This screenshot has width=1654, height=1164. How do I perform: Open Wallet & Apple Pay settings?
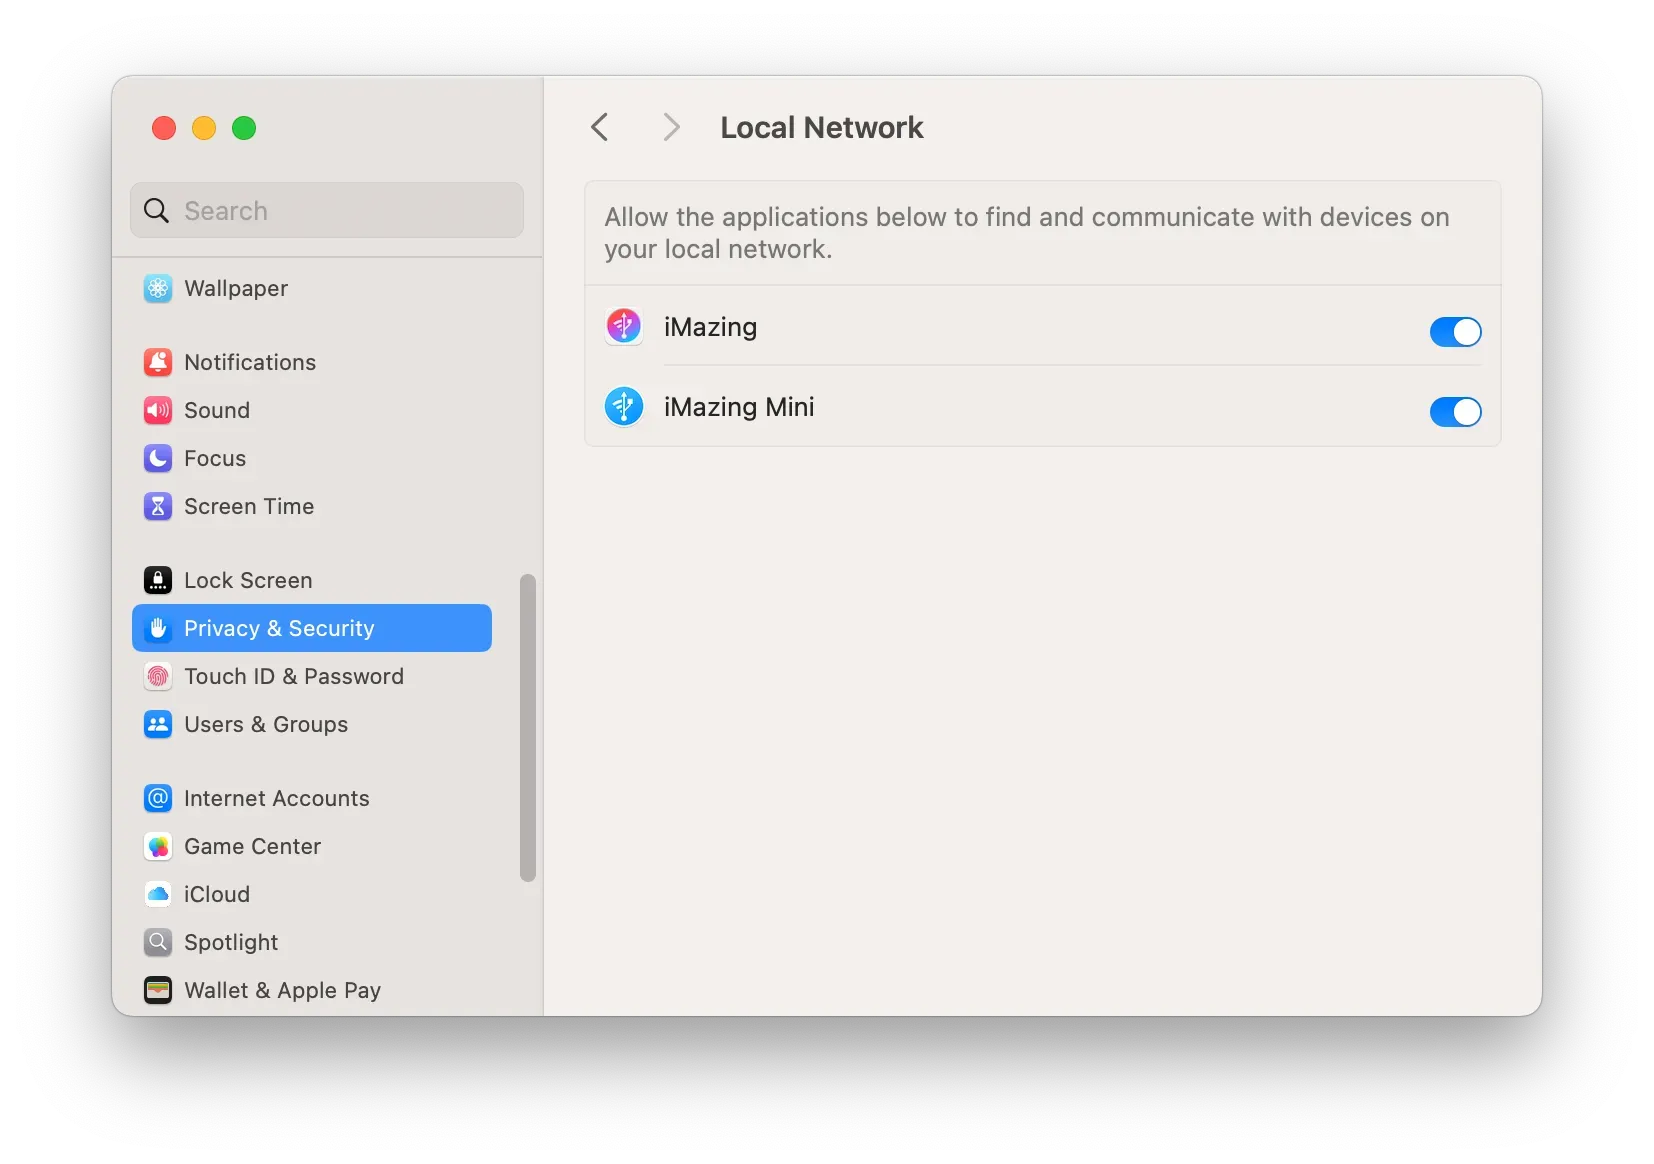click(x=282, y=990)
